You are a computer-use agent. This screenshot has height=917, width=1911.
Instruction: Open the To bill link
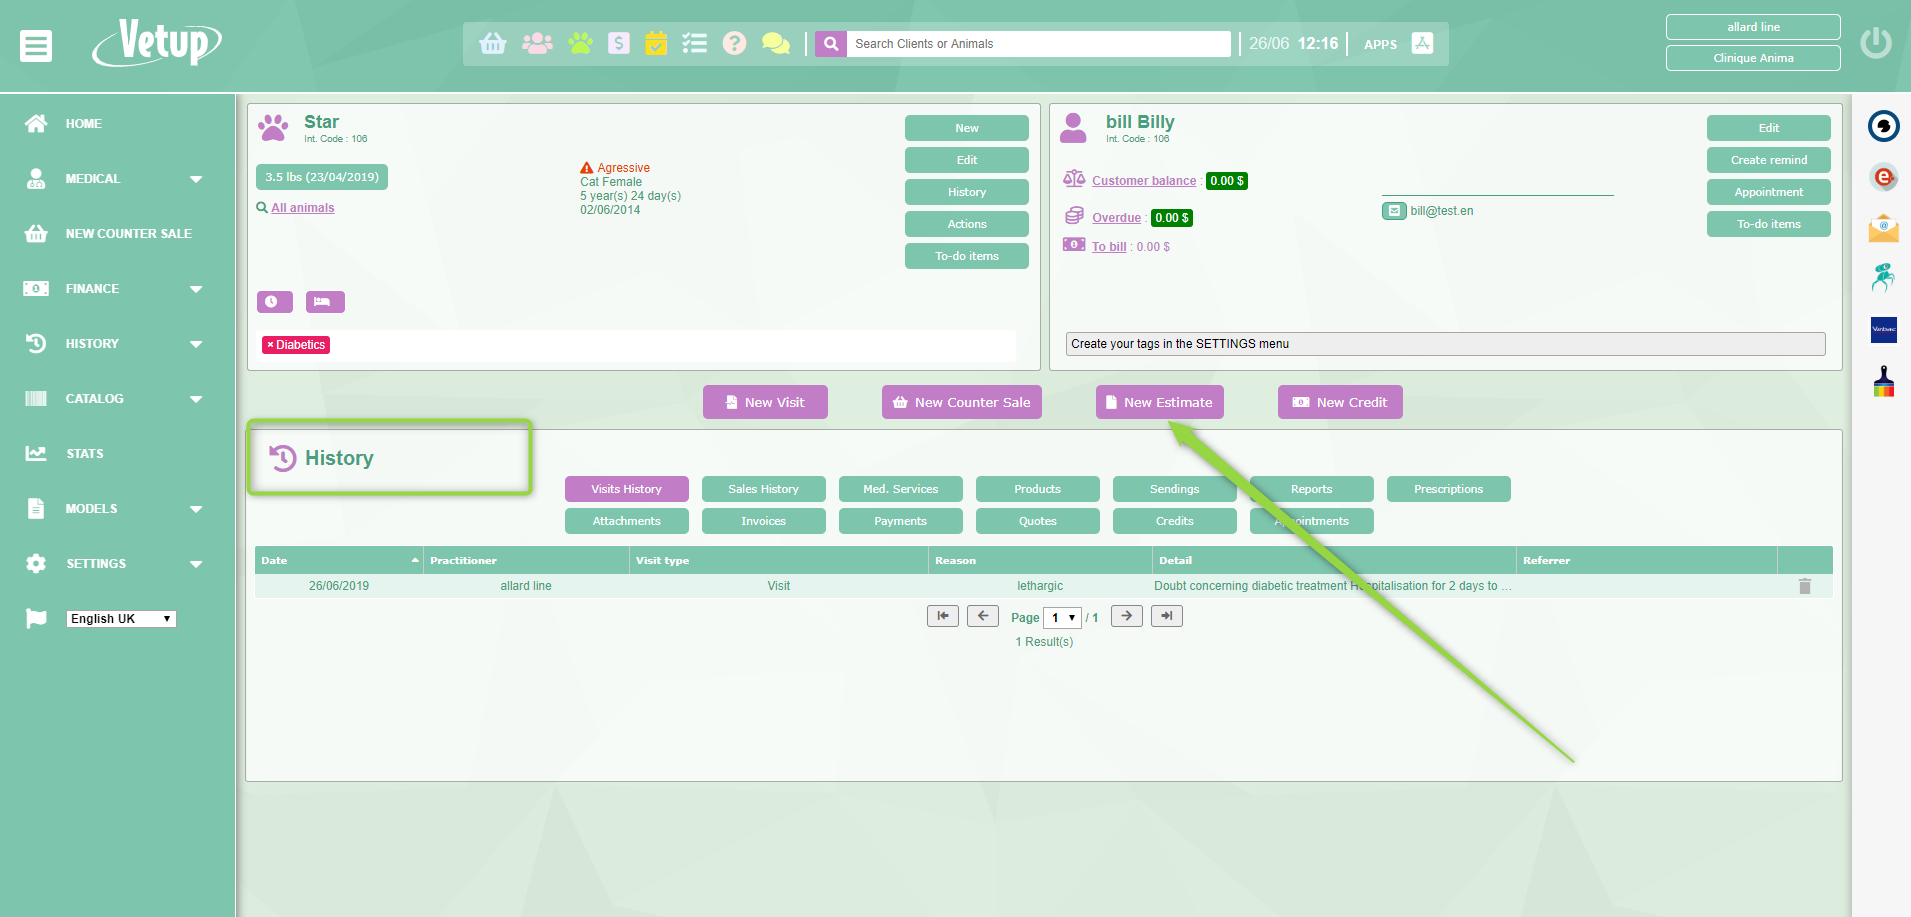[x=1109, y=247]
